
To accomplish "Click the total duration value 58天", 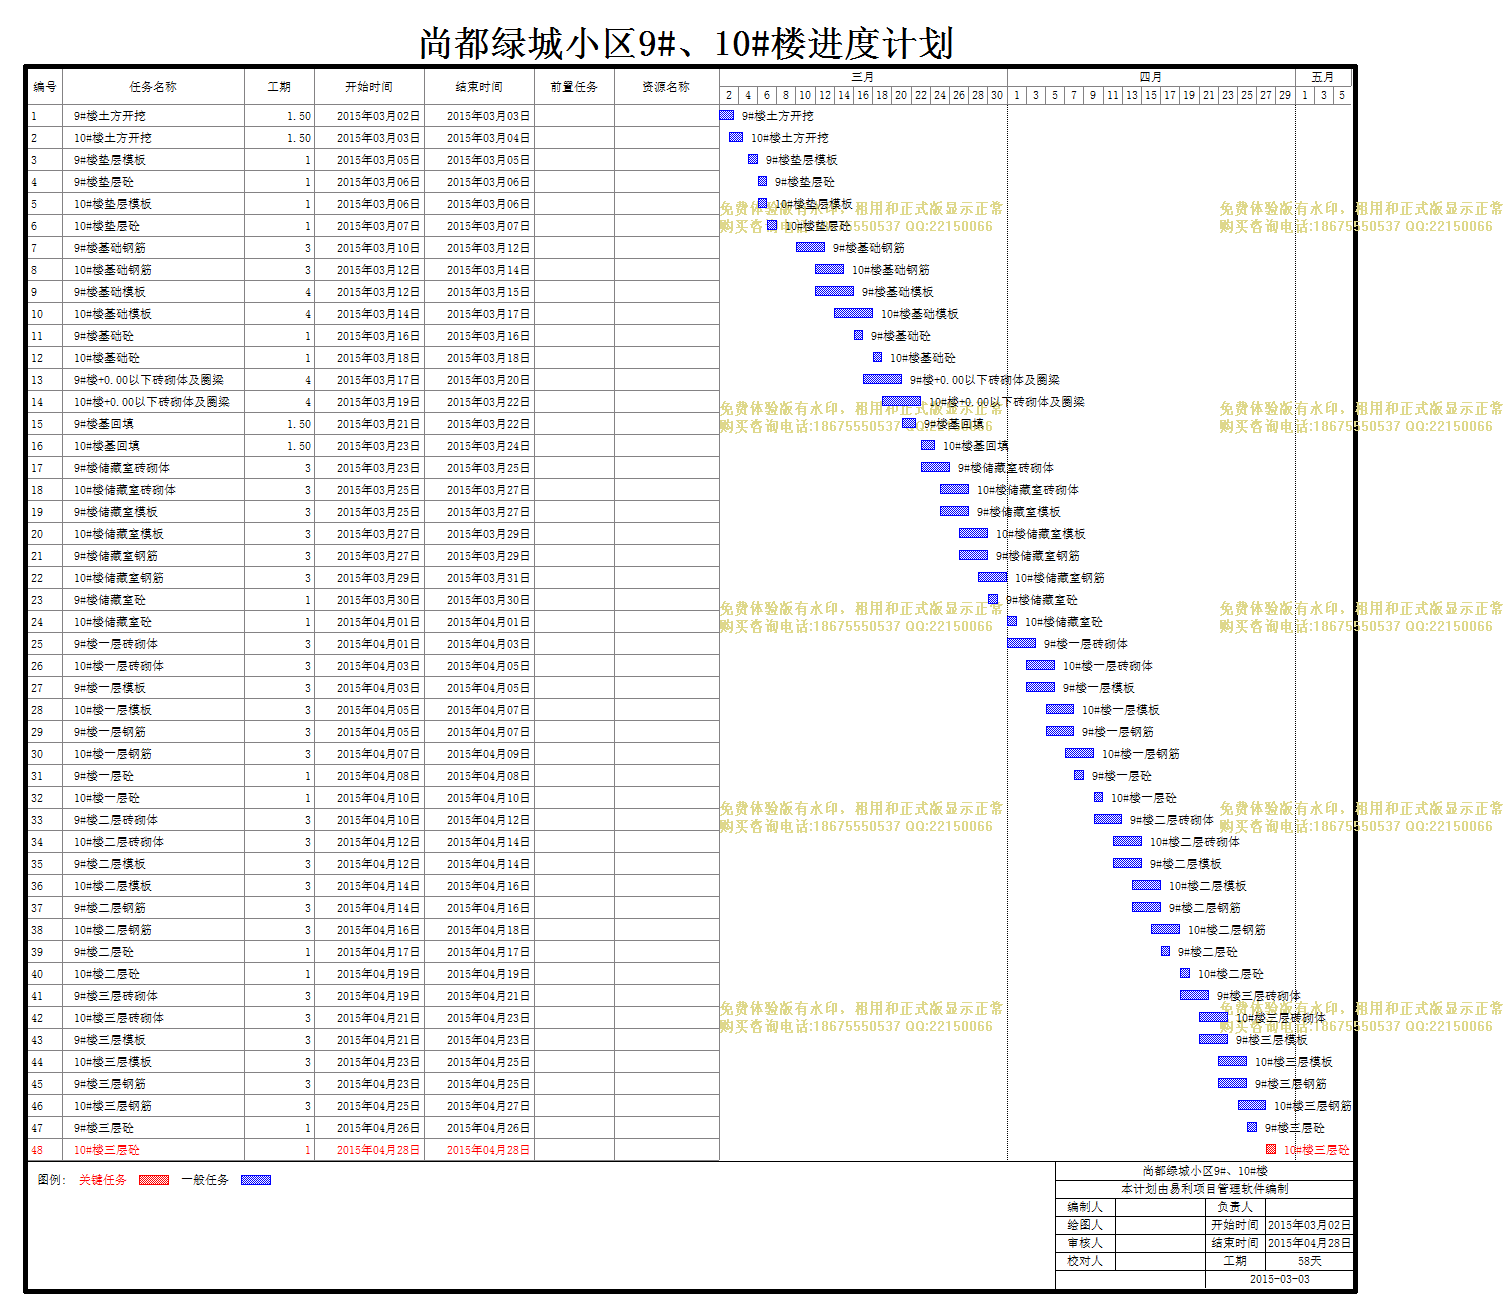I will pos(1309,1261).
